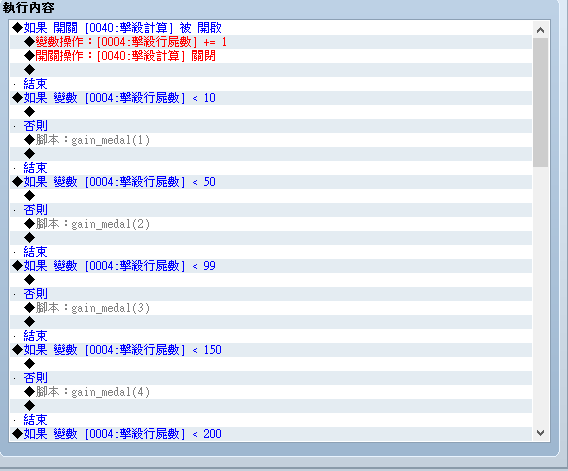Select the empty diamond line below gain_medal(4)
This screenshot has height=471, width=568.
271,406
